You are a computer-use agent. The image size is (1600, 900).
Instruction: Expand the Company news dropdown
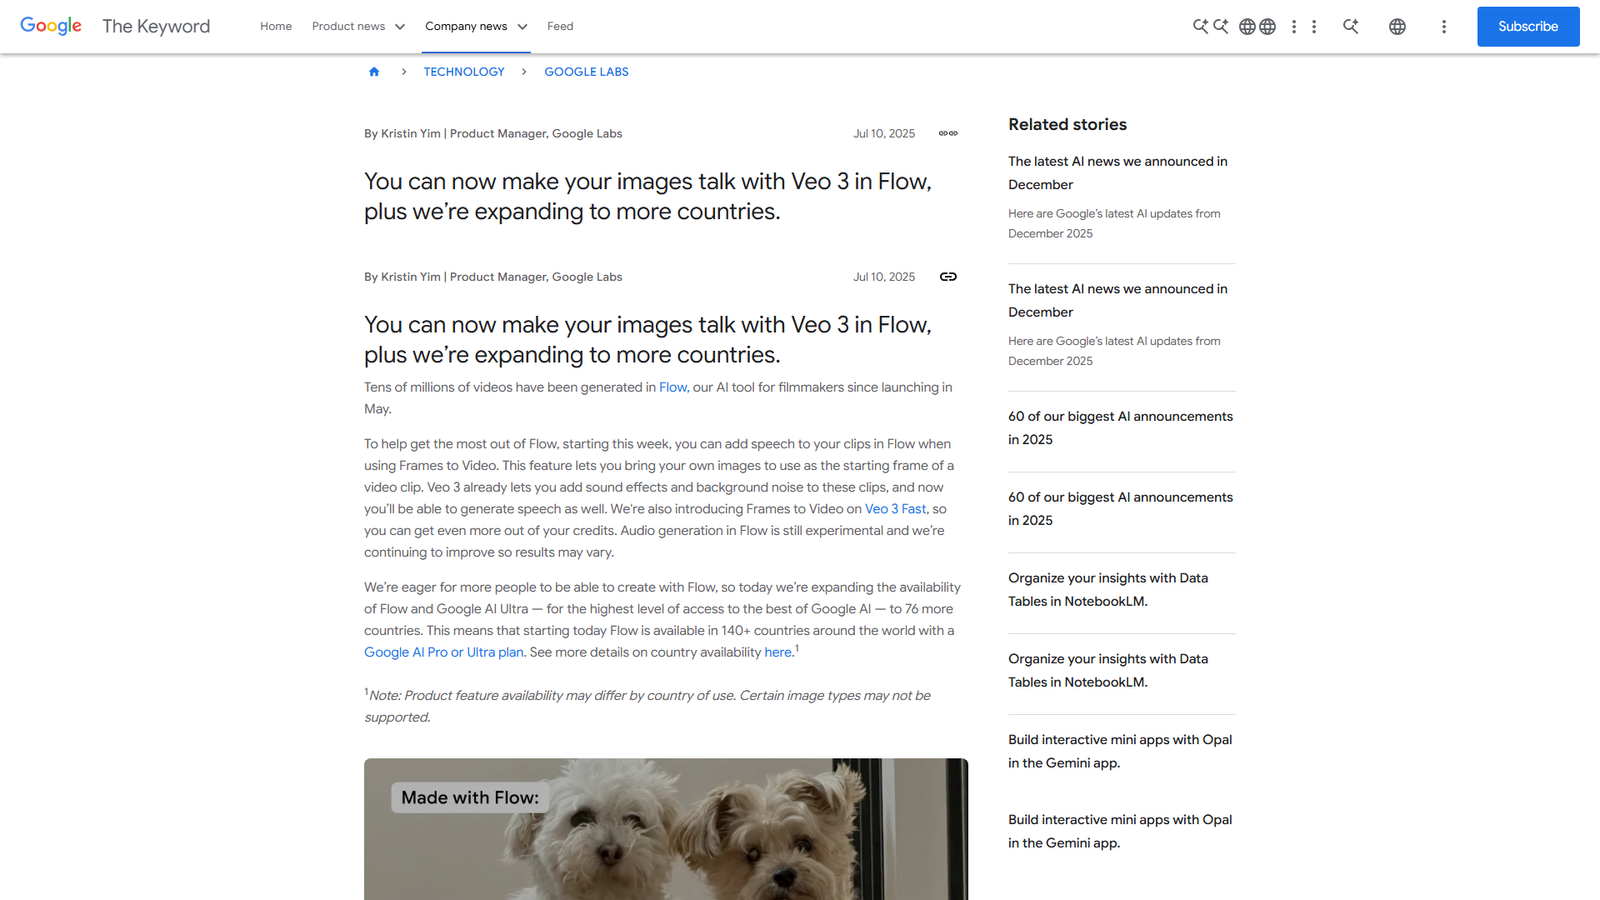click(475, 26)
